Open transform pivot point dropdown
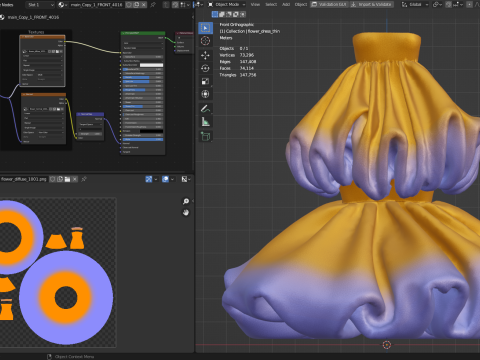The height and width of the screenshot is (360, 480). click(x=437, y=5)
